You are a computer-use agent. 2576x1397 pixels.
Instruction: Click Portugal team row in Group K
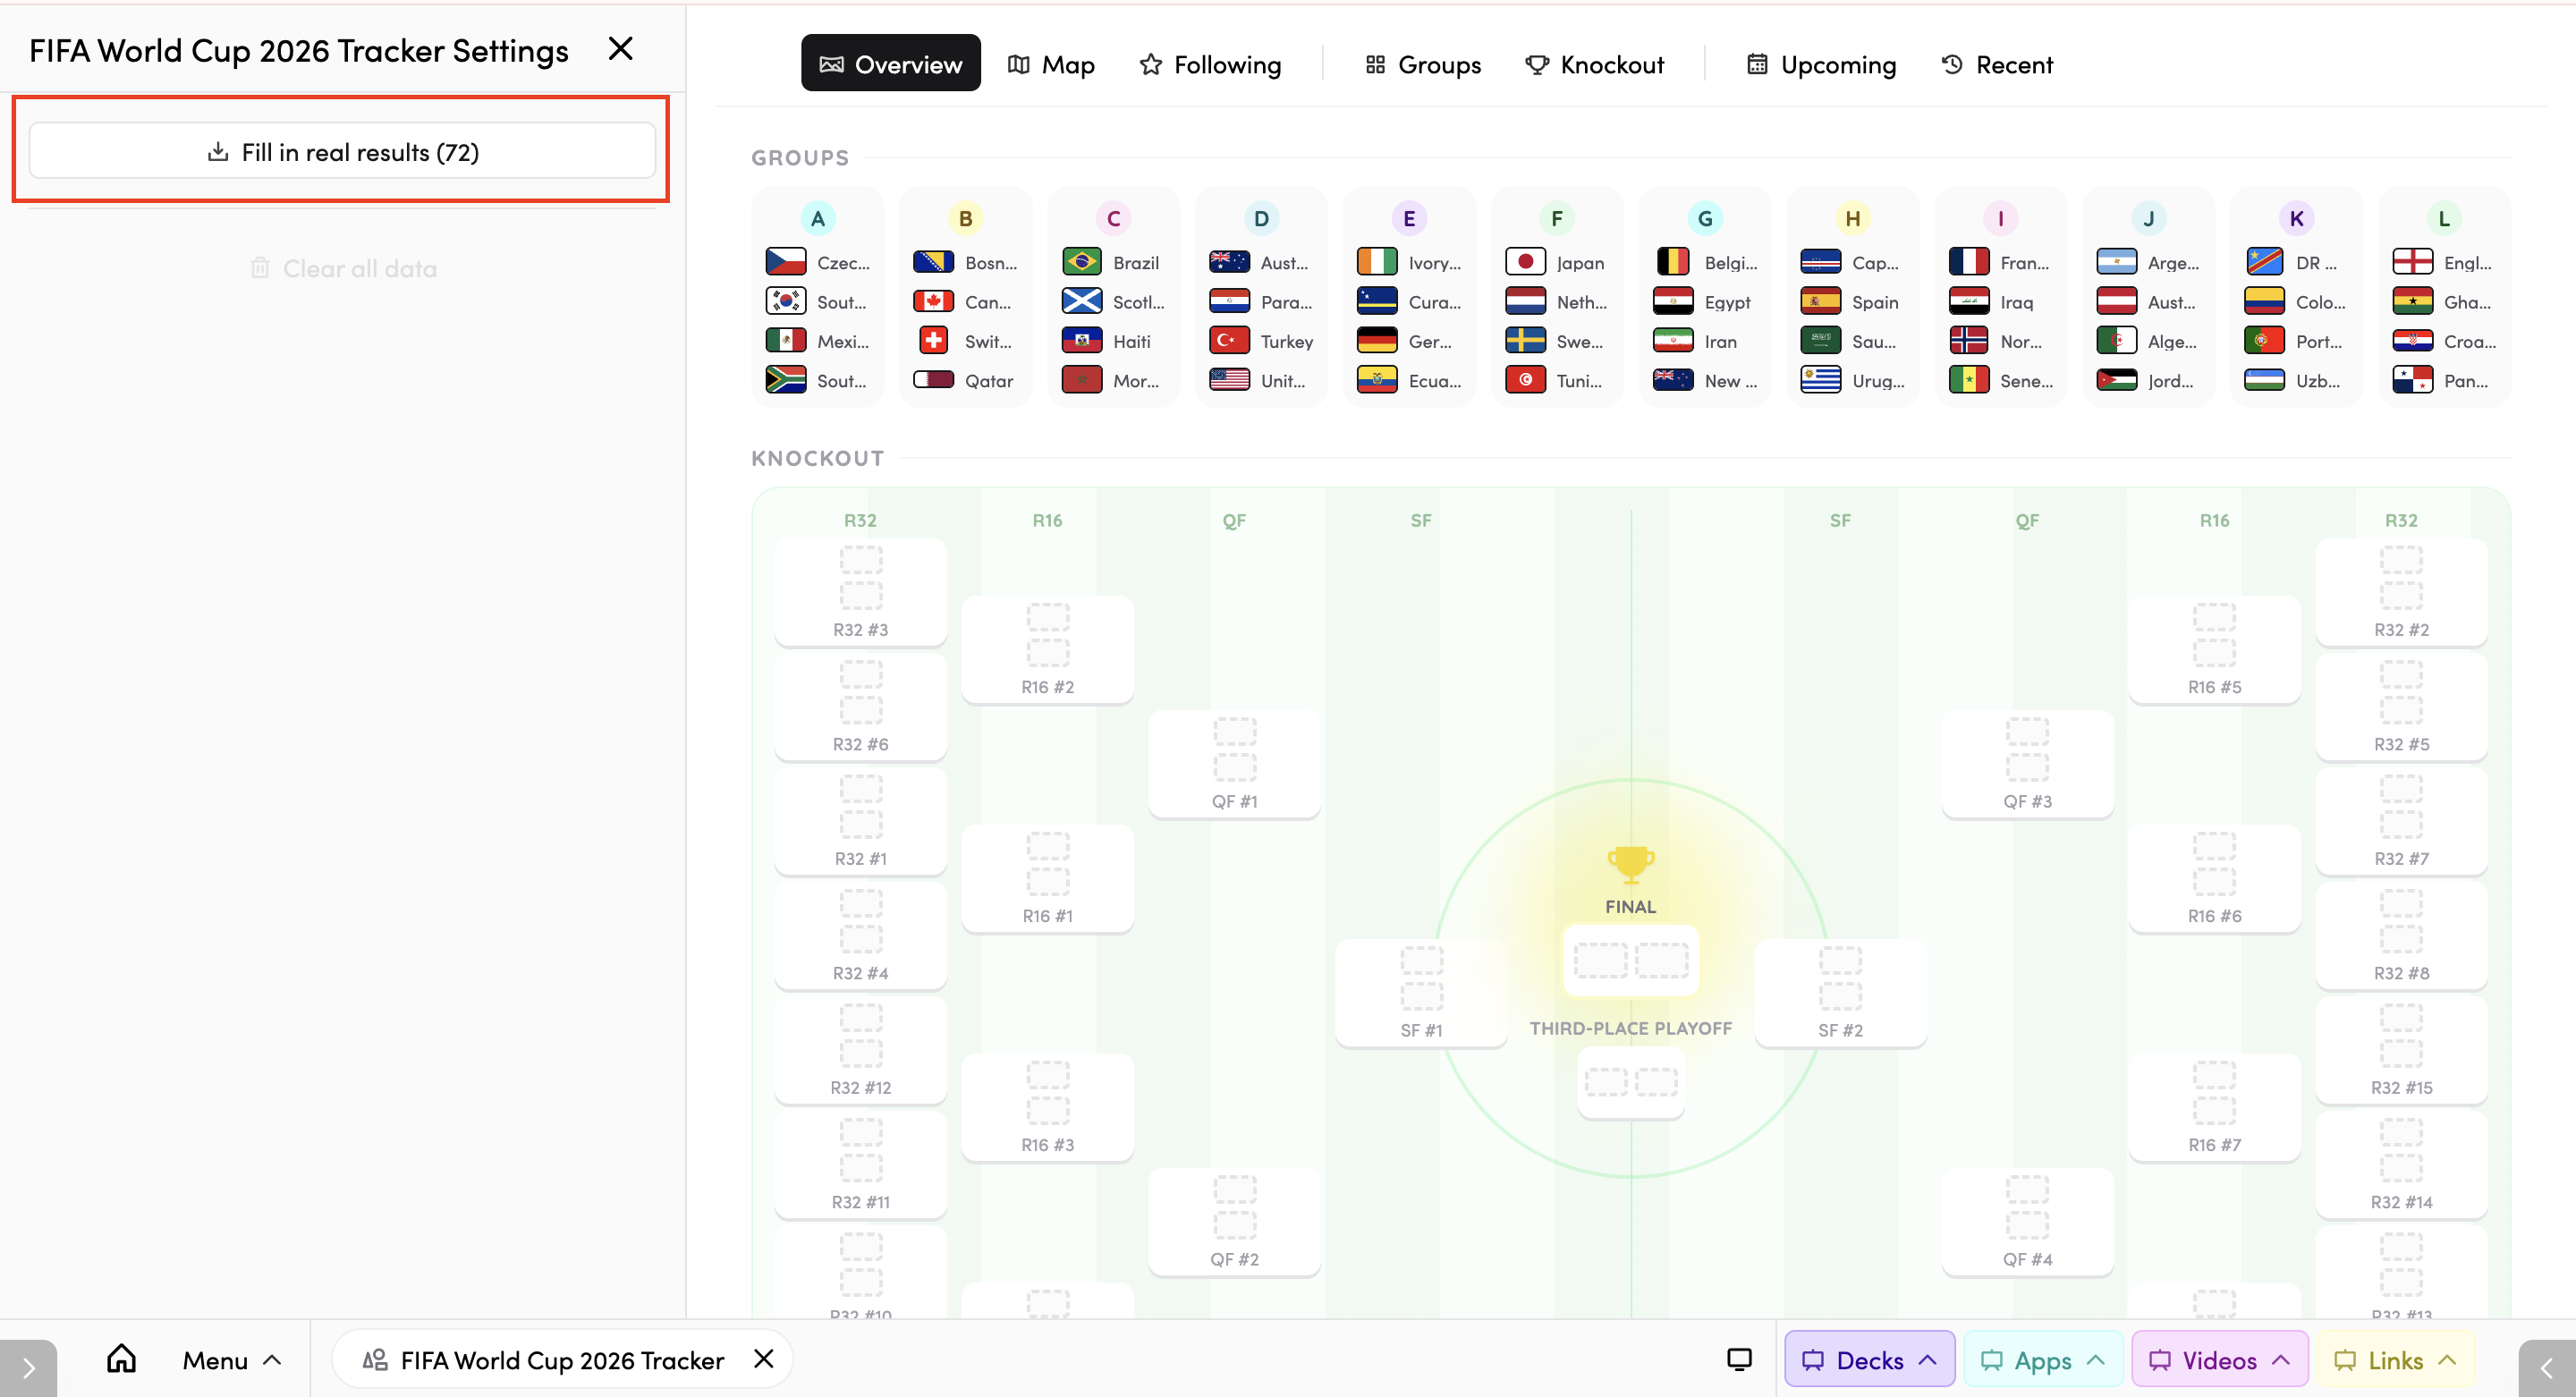click(2297, 341)
